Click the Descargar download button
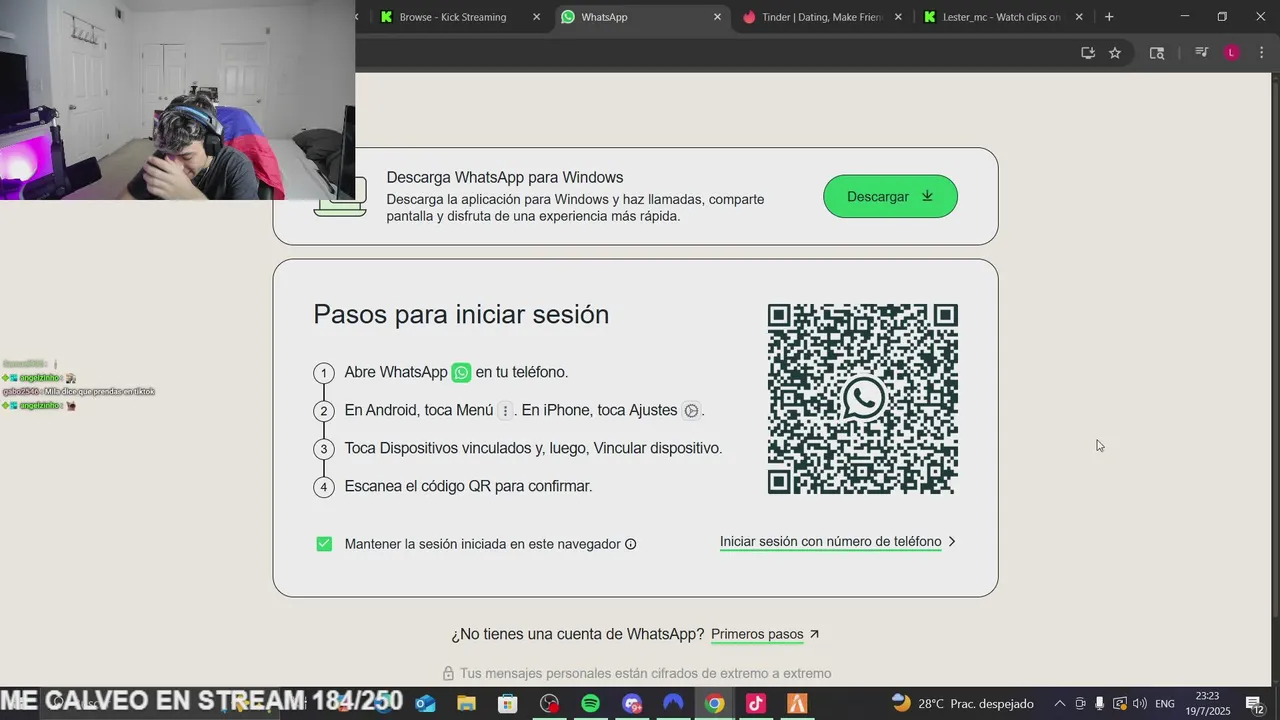 (x=890, y=196)
